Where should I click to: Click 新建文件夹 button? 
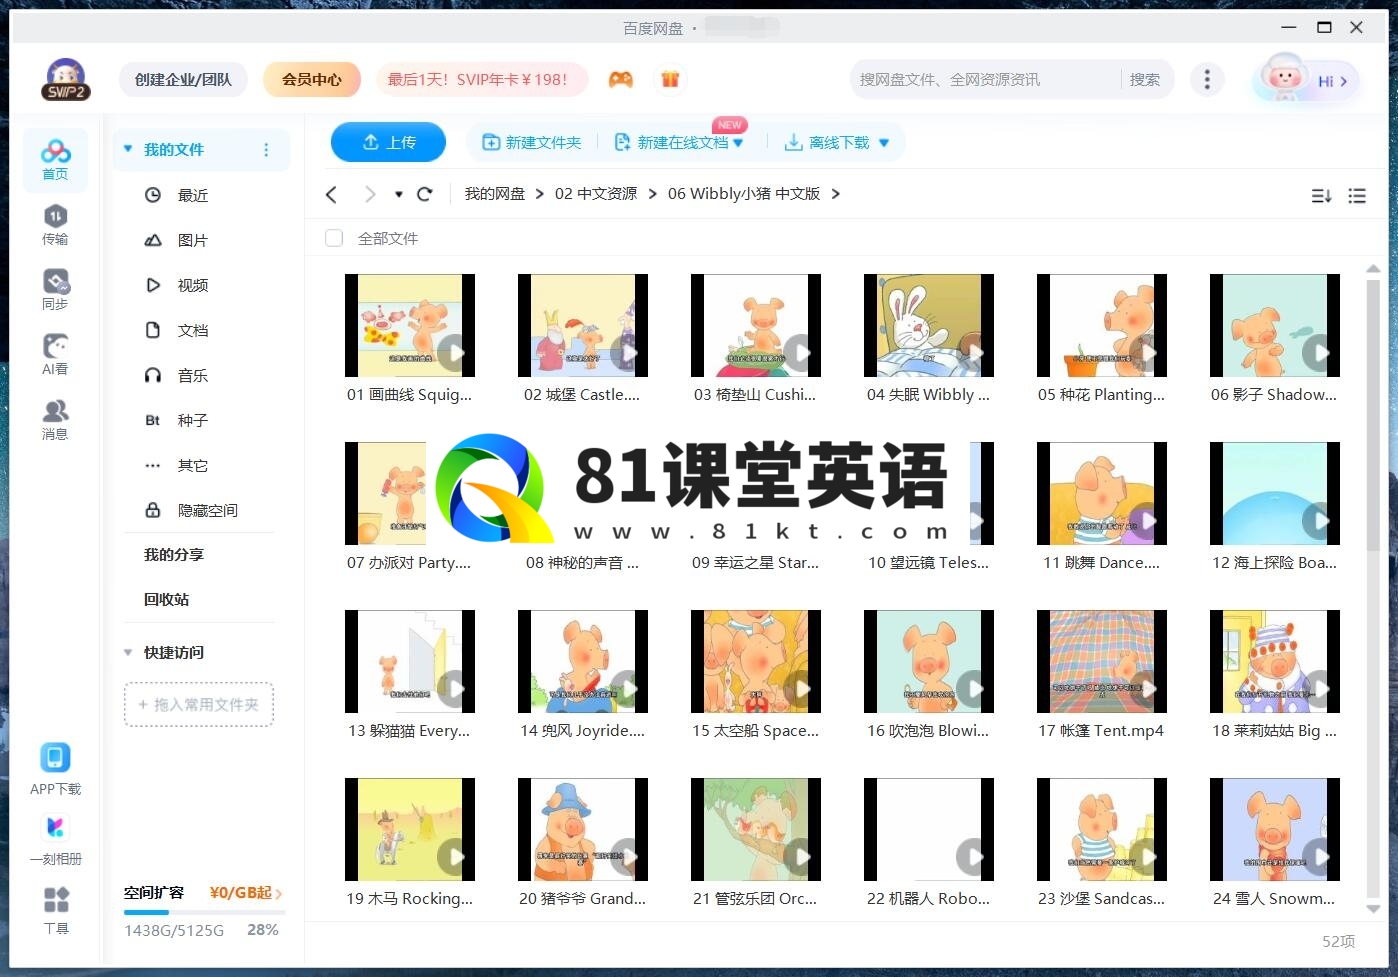(532, 142)
